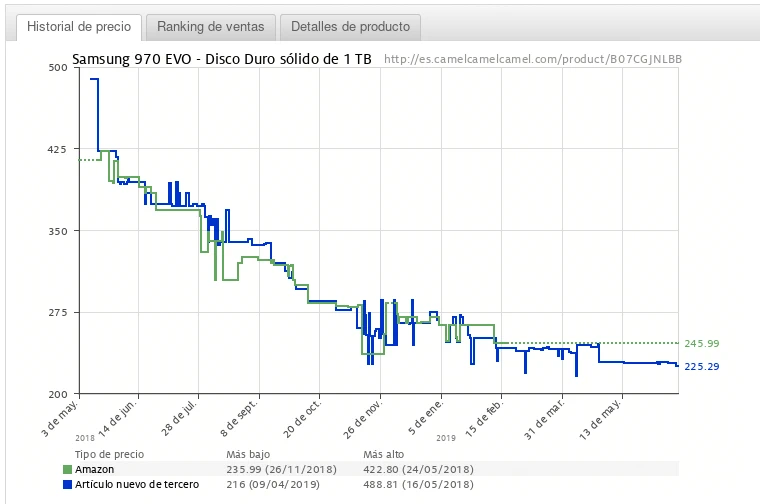
Task: Click the Samsung 970 EVO chart title
Action: 222,59
